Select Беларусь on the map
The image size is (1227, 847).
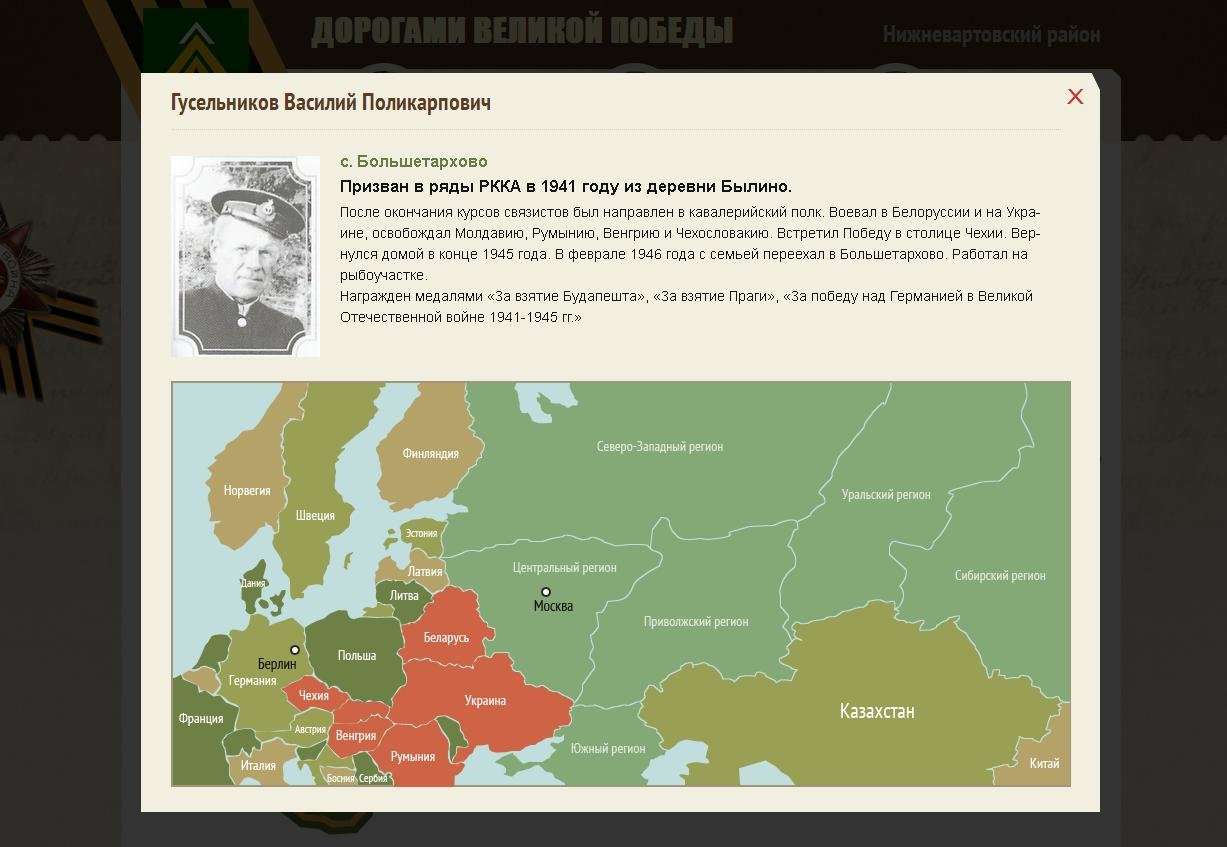click(x=446, y=637)
